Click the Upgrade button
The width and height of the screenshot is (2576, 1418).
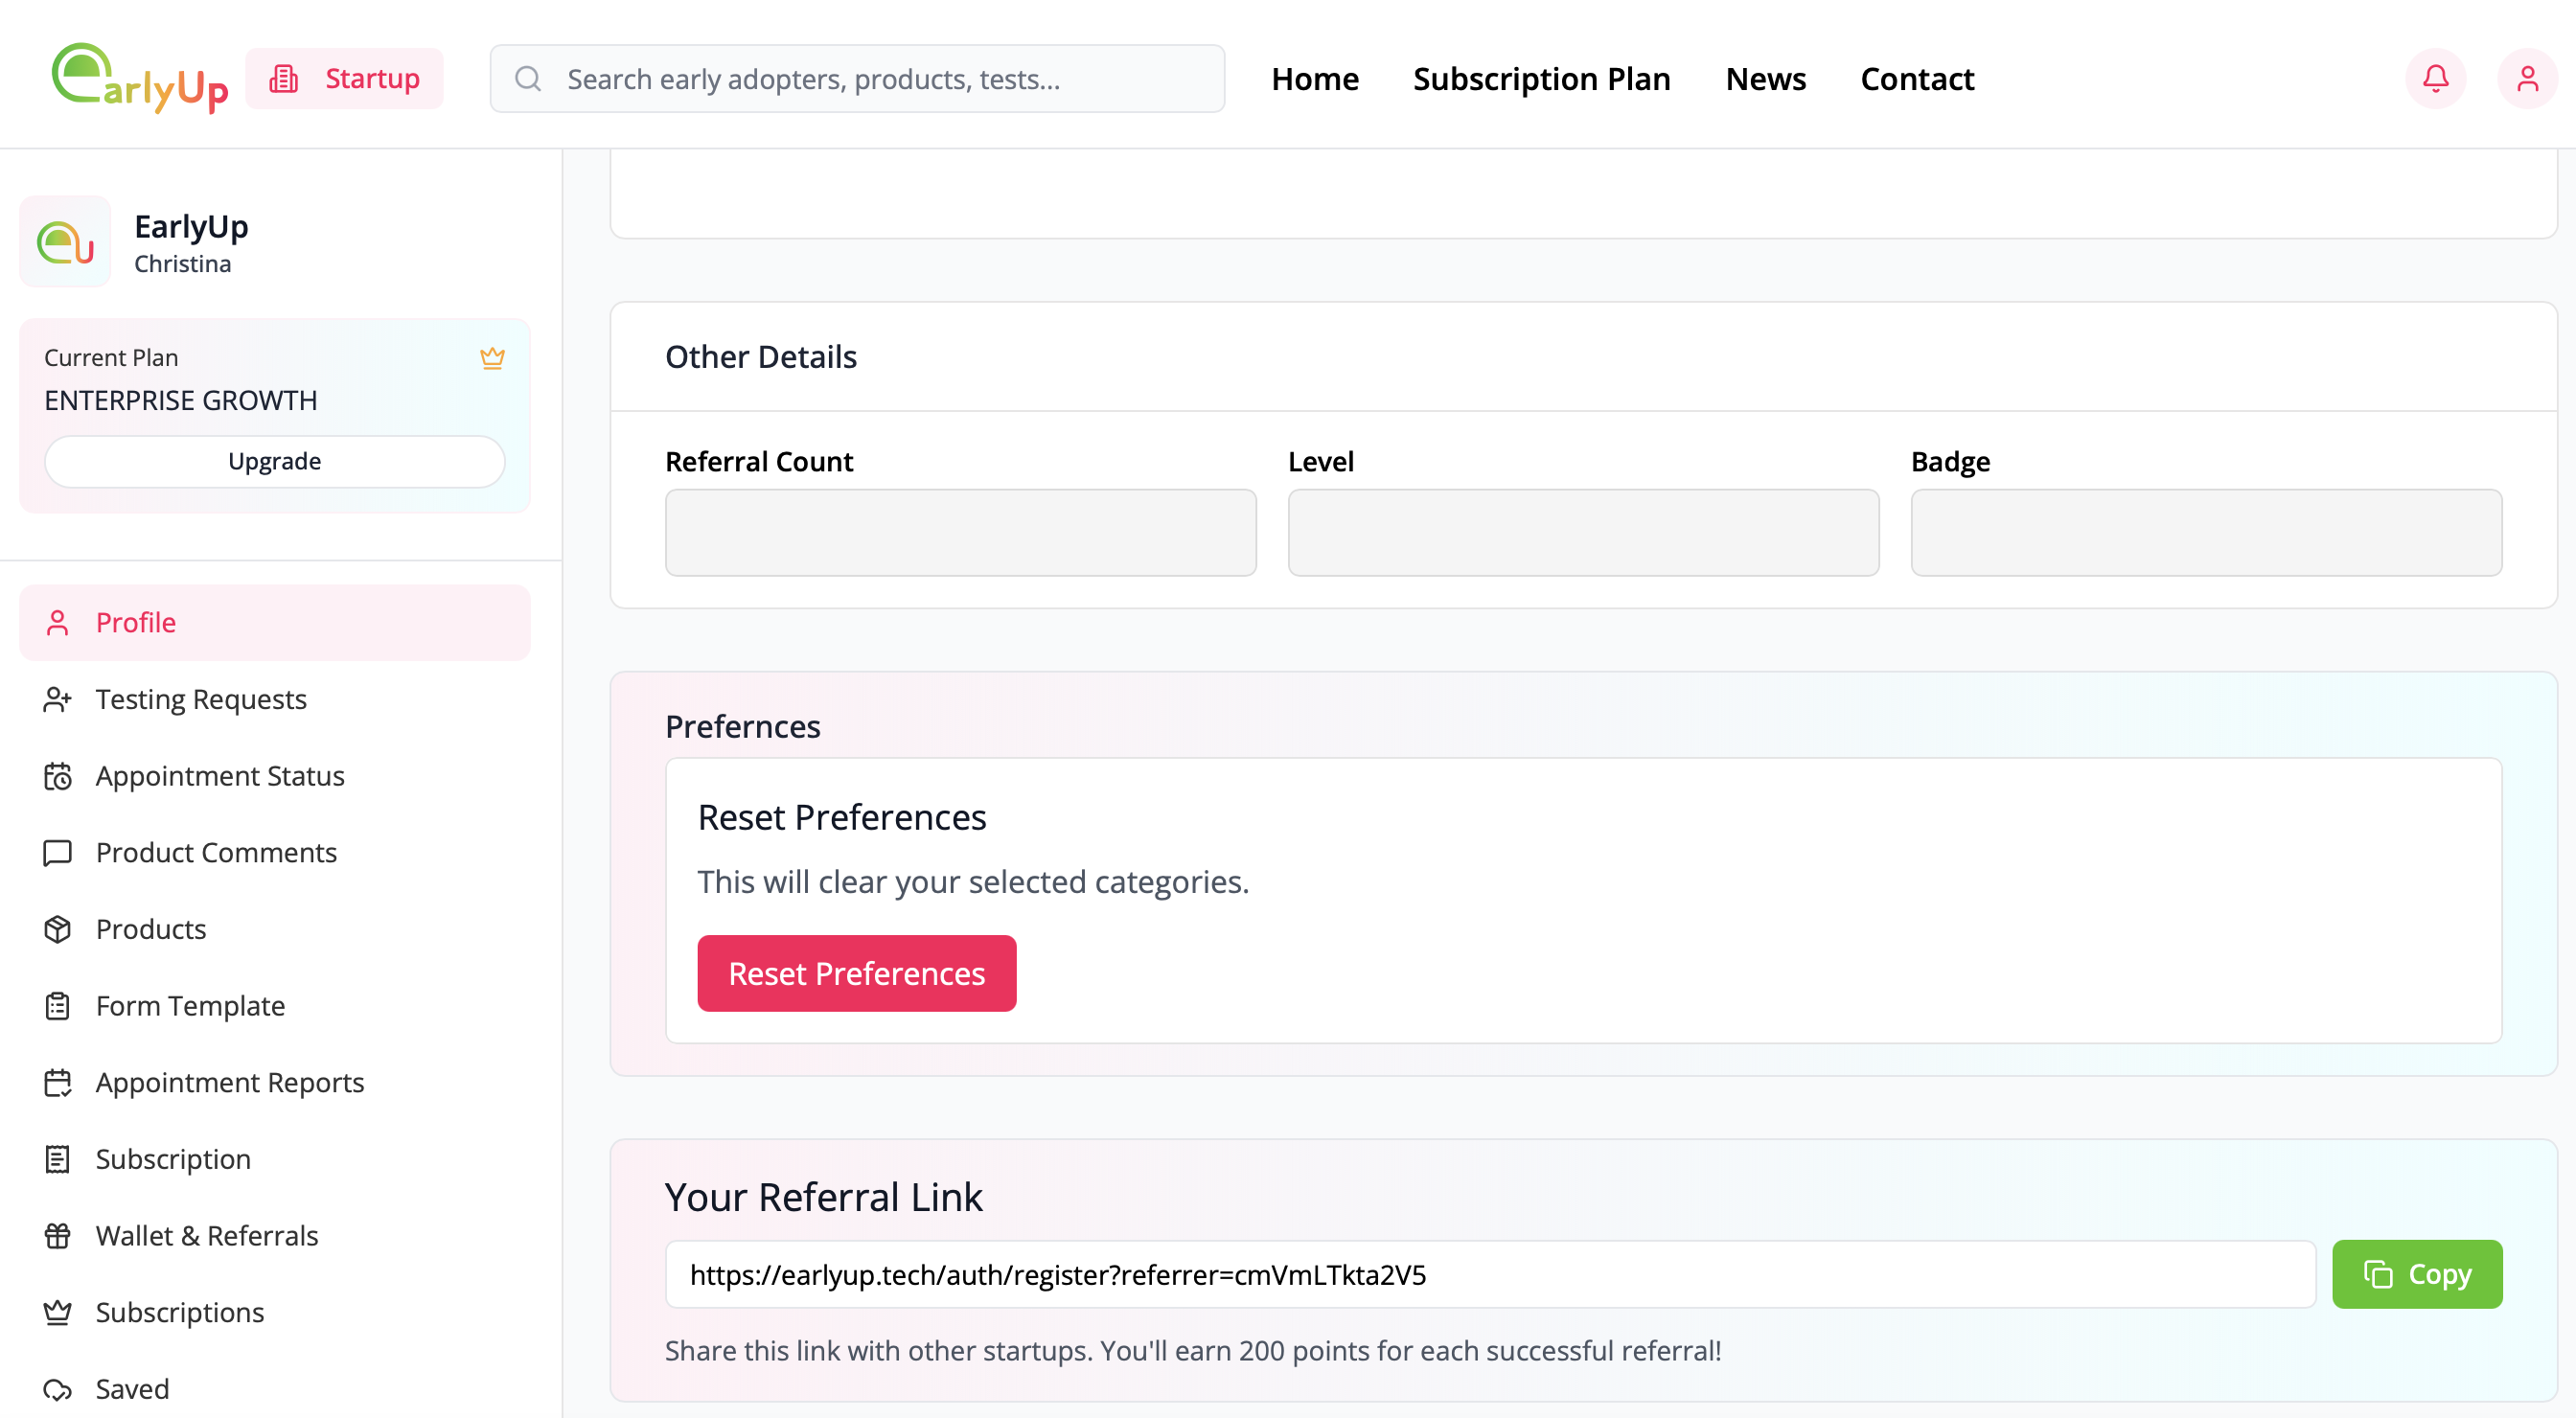(x=273, y=461)
